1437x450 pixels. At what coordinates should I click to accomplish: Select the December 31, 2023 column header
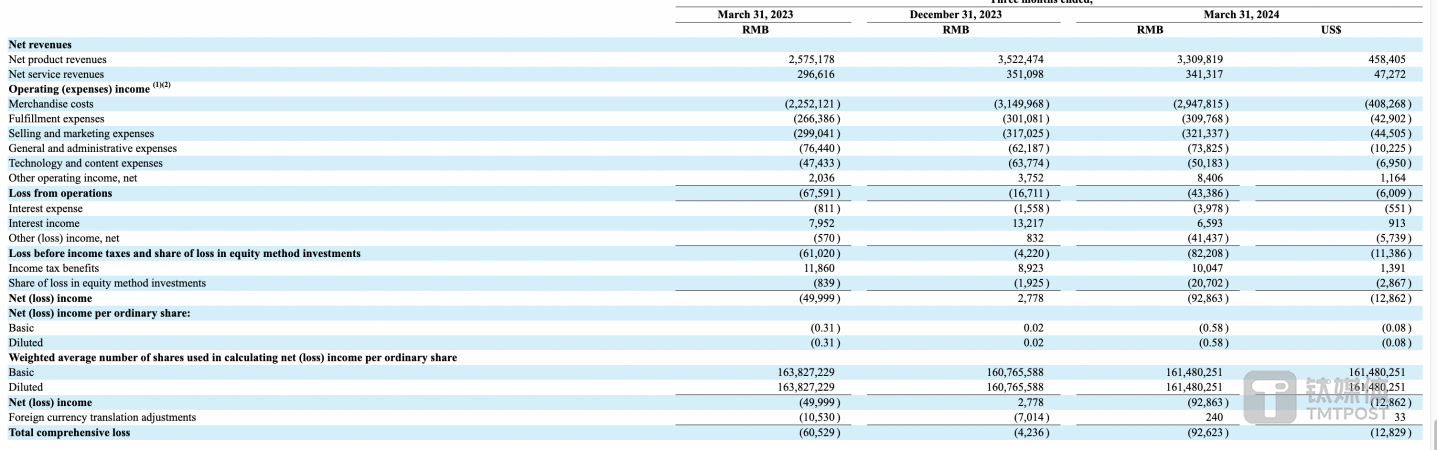click(x=955, y=15)
